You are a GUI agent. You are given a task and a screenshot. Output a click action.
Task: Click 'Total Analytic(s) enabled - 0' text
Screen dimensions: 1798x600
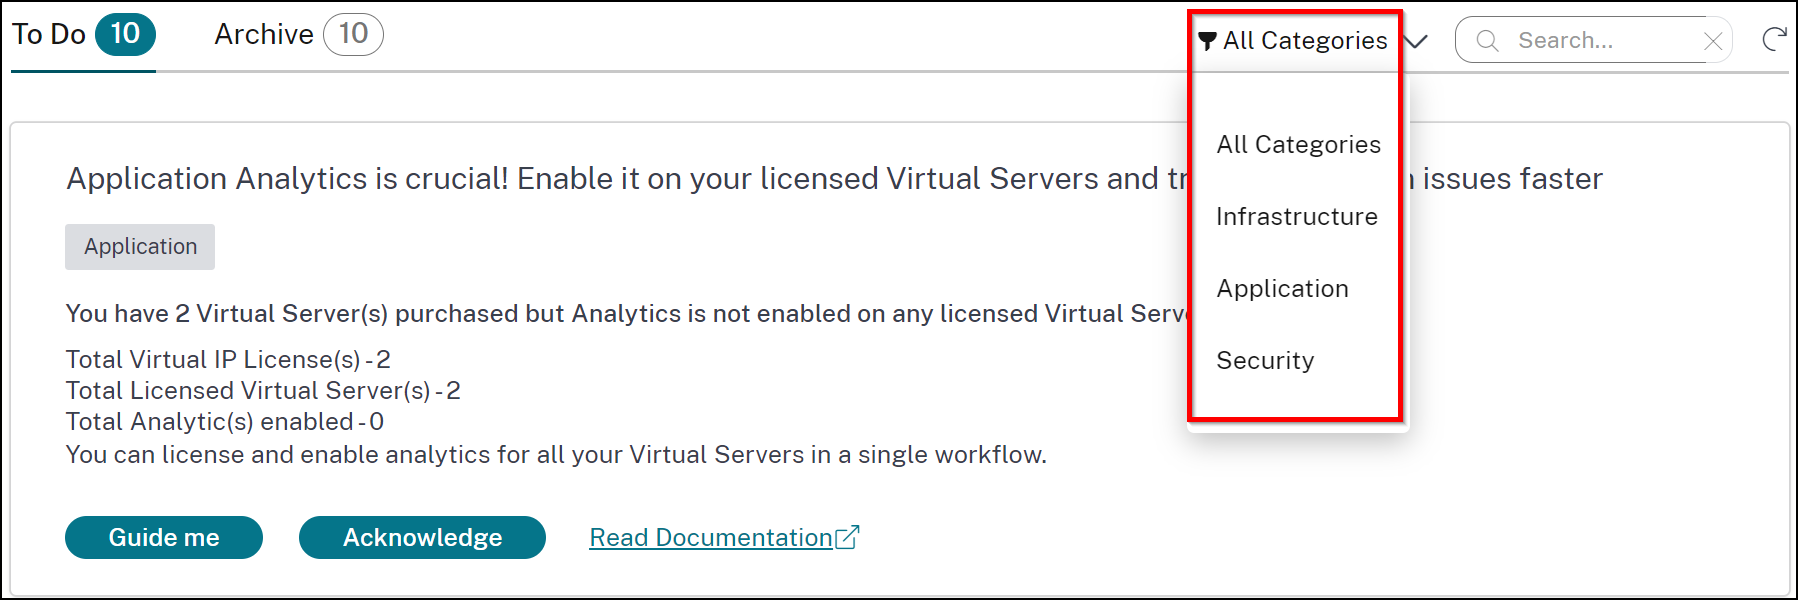coord(225,422)
